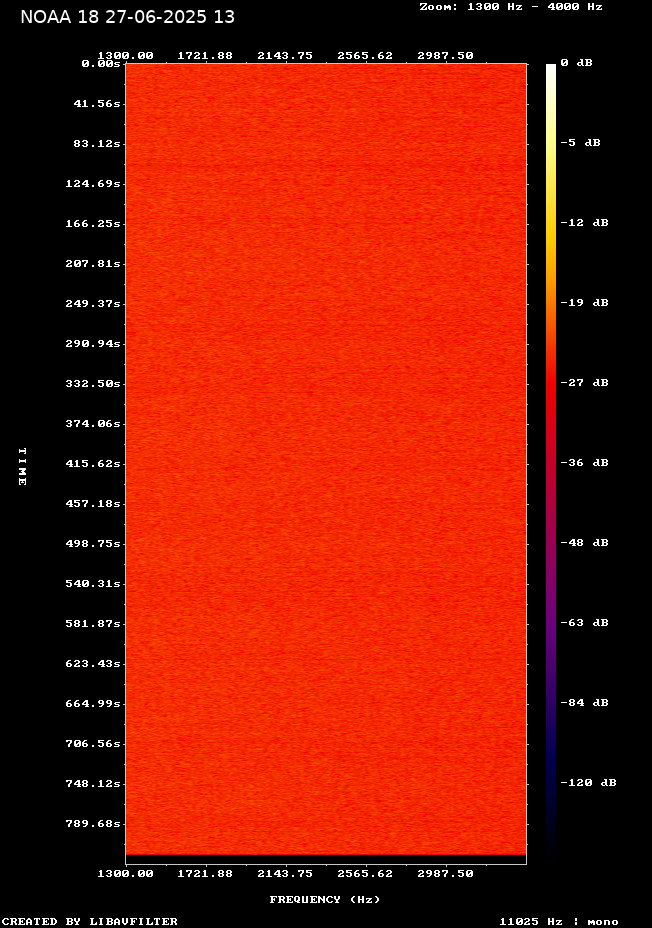Click the -63 dB color scale label
Screen dimensions: 652x928
pyautogui.click(x=585, y=623)
